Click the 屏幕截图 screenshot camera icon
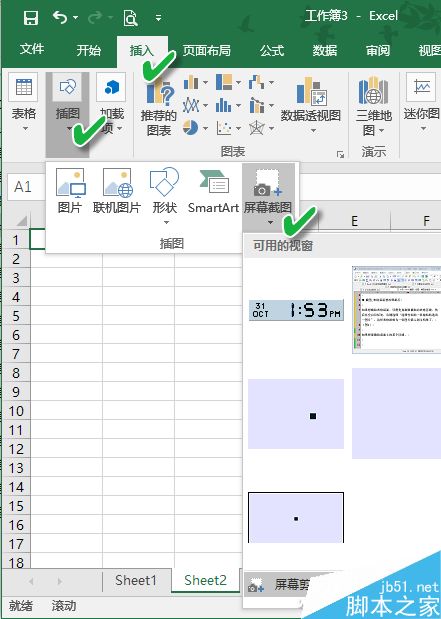The width and height of the screenshot is (441, 619). pyautogui.click(x=268, y=183)
